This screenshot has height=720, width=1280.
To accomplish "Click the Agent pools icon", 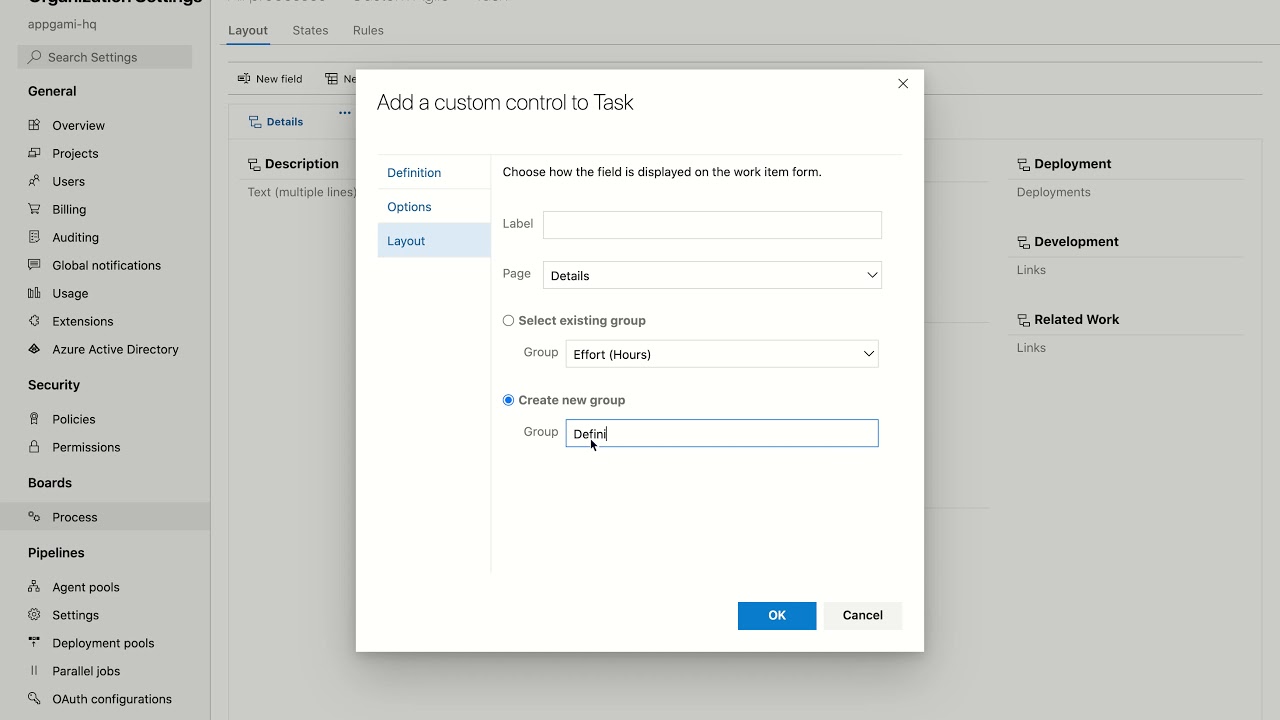I will [x=34, y=587].
